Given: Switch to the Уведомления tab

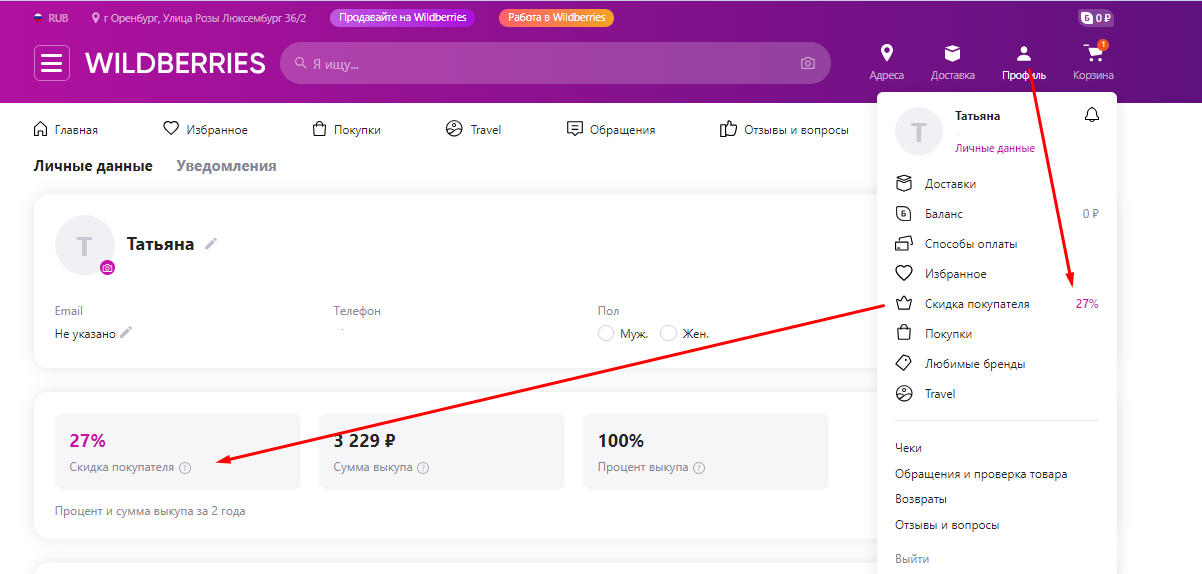Looking at the screenshot, I should [x=226, y=166].
